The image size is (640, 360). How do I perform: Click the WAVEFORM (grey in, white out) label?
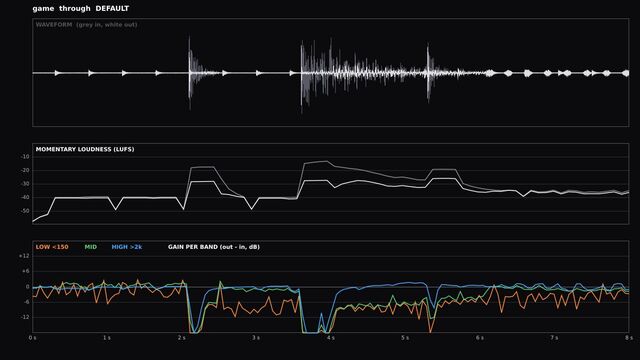pyautogui.click(x=86, y=24)
